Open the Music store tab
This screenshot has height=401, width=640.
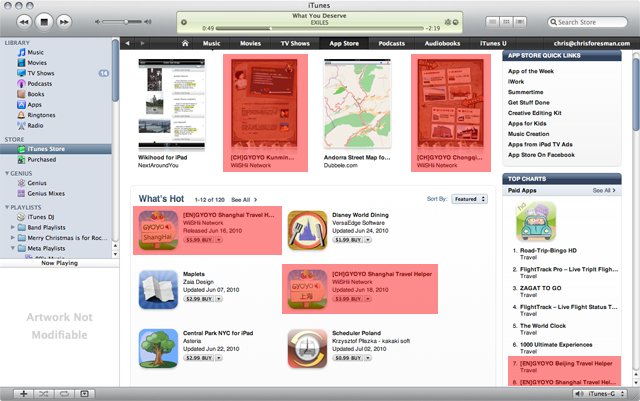click(211, 43)
